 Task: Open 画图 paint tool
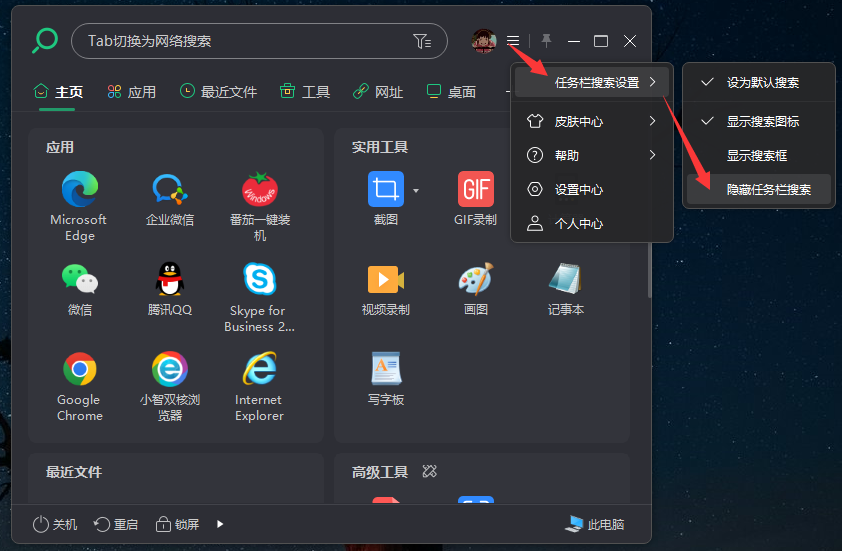pyautogui.click(x=476, y=279)
